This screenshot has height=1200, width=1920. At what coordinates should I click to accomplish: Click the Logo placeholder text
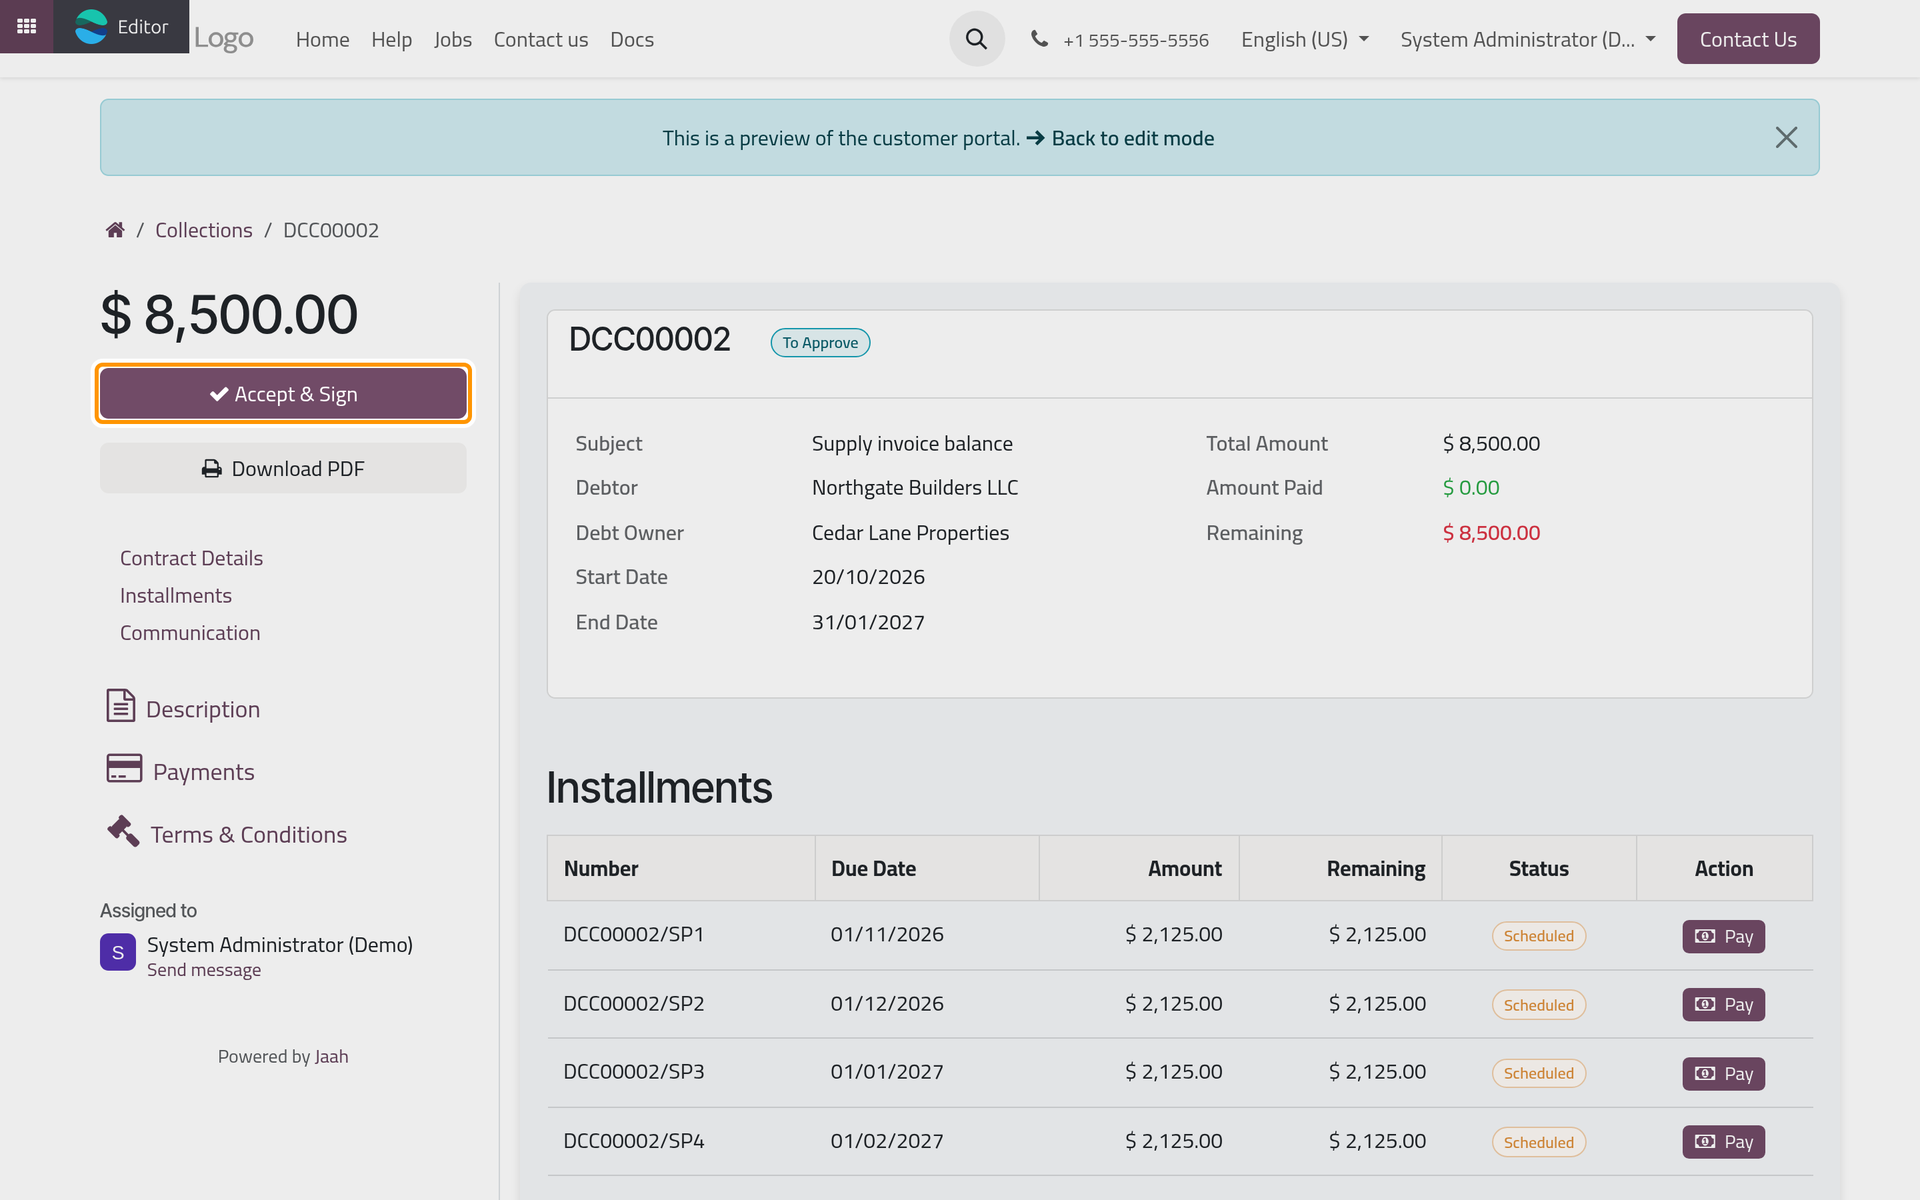(x=224, y=38)
